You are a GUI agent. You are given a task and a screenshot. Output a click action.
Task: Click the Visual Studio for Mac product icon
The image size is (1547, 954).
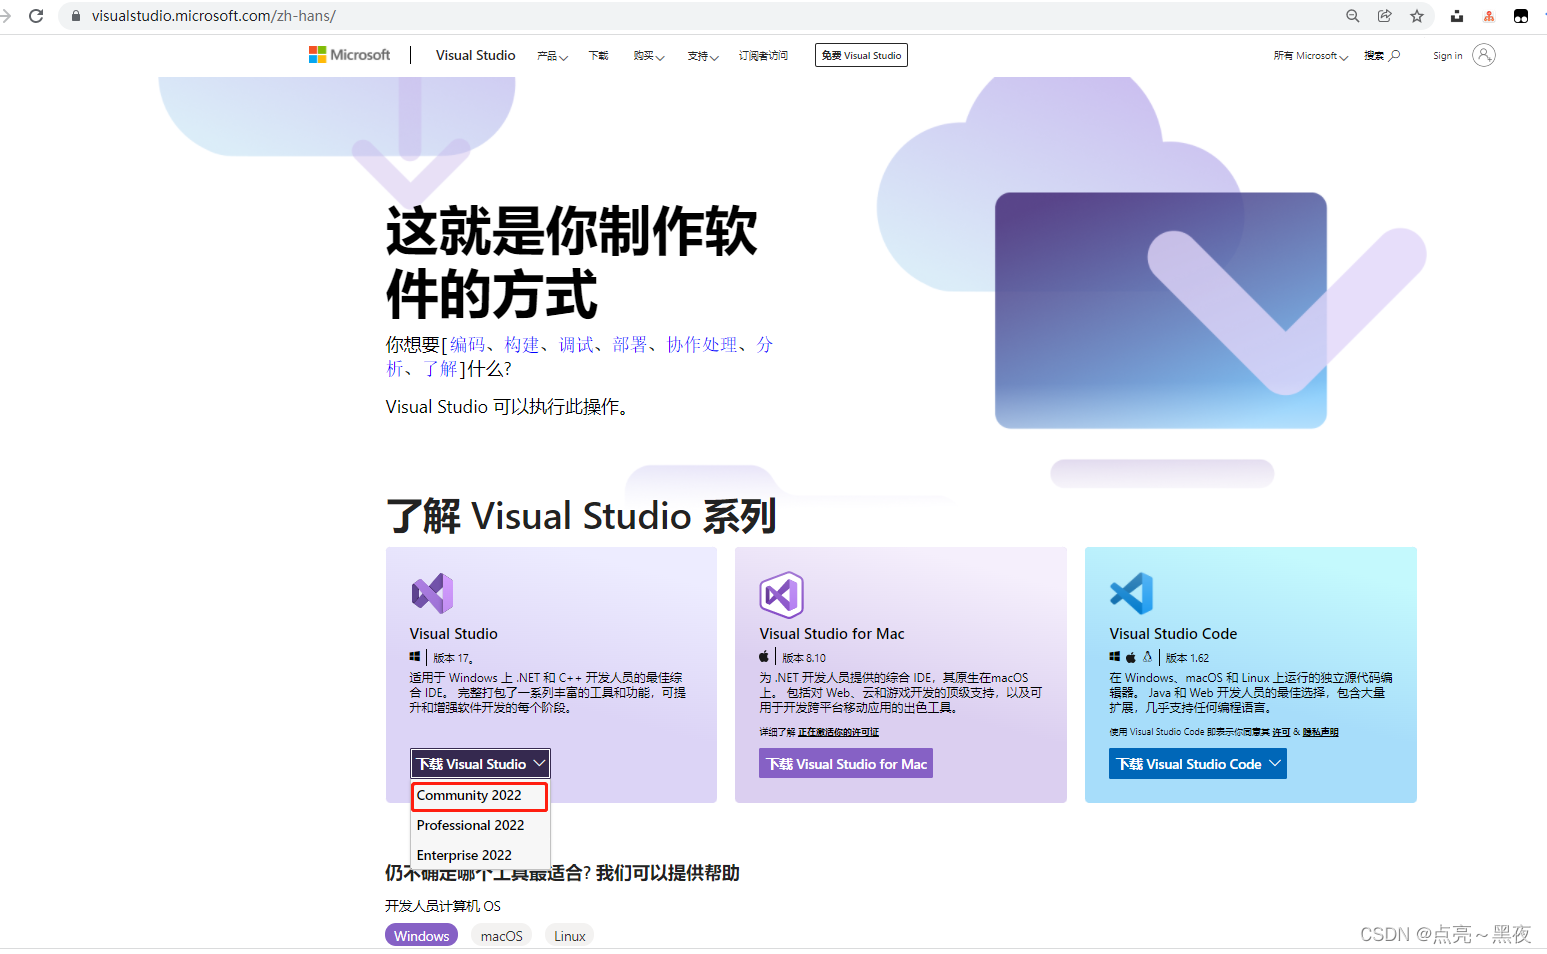[x=781, y=592]
